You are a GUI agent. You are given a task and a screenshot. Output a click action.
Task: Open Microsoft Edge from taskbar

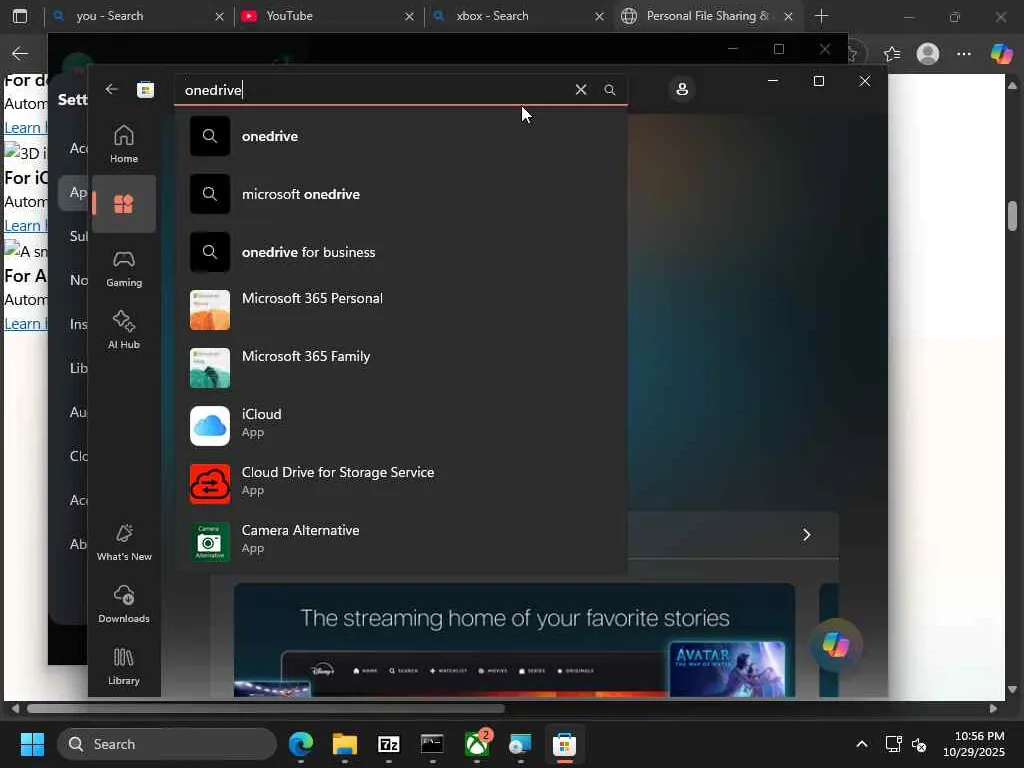coord(301,744)
